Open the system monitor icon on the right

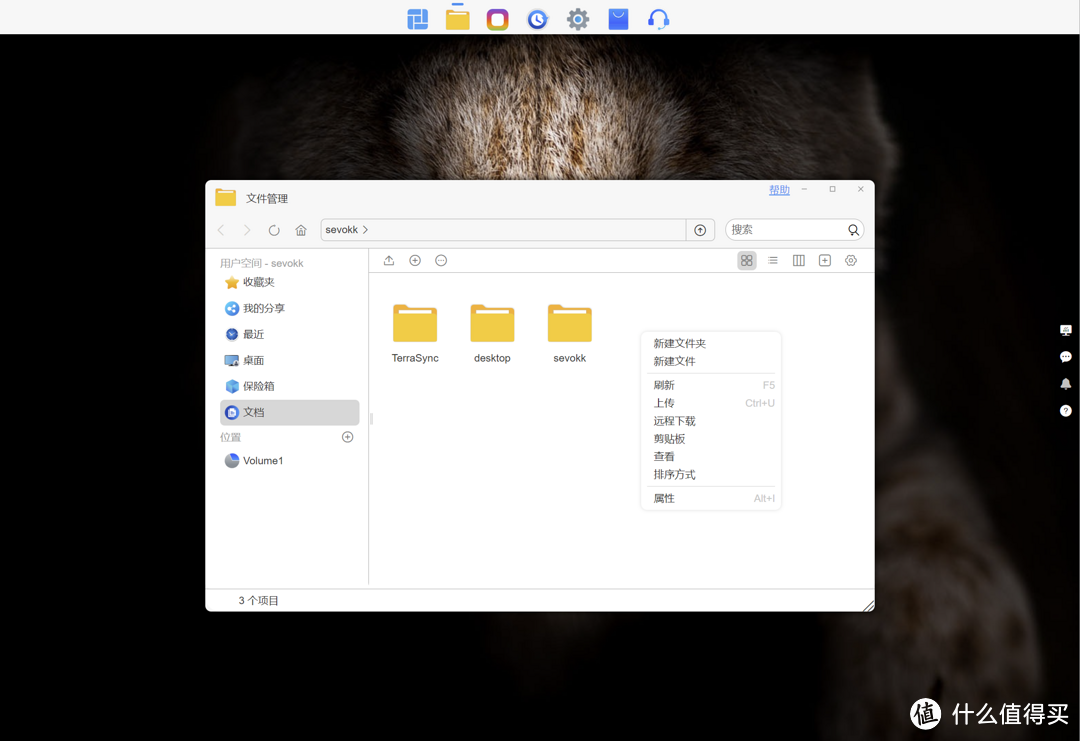click(x=1065, y=330)
